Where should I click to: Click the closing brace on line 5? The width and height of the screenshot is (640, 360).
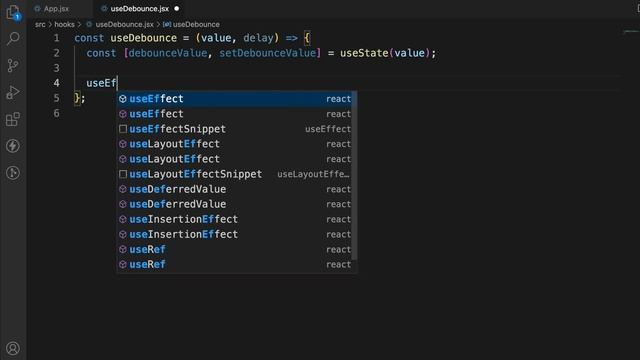pos(77,98)
